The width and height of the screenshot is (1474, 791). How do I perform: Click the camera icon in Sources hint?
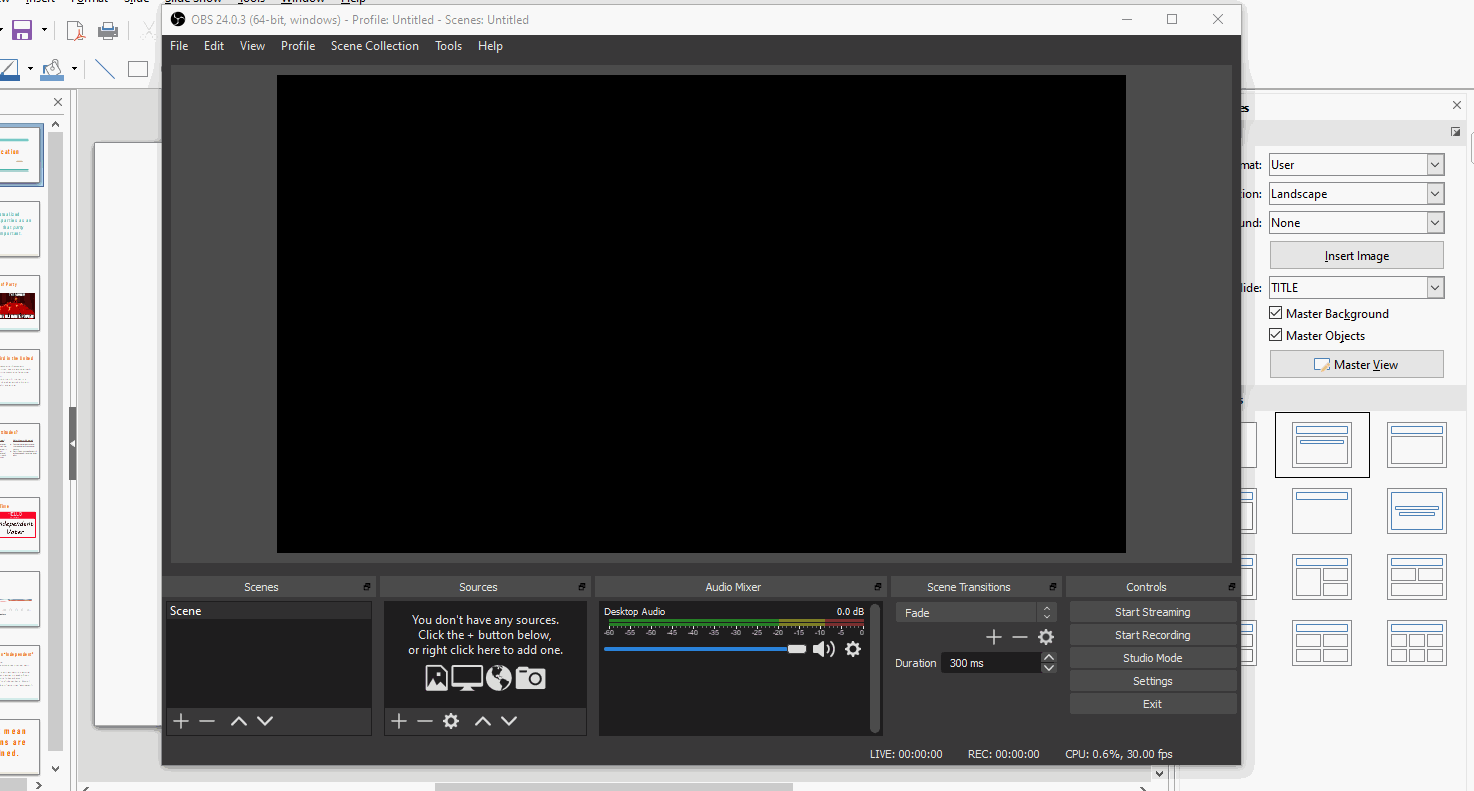tap(531, 678)
